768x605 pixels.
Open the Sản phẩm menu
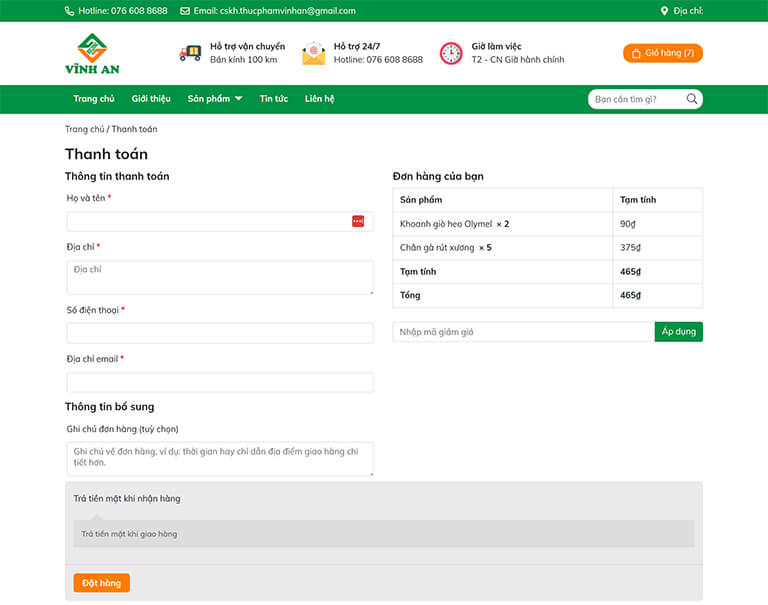point(209,98)
